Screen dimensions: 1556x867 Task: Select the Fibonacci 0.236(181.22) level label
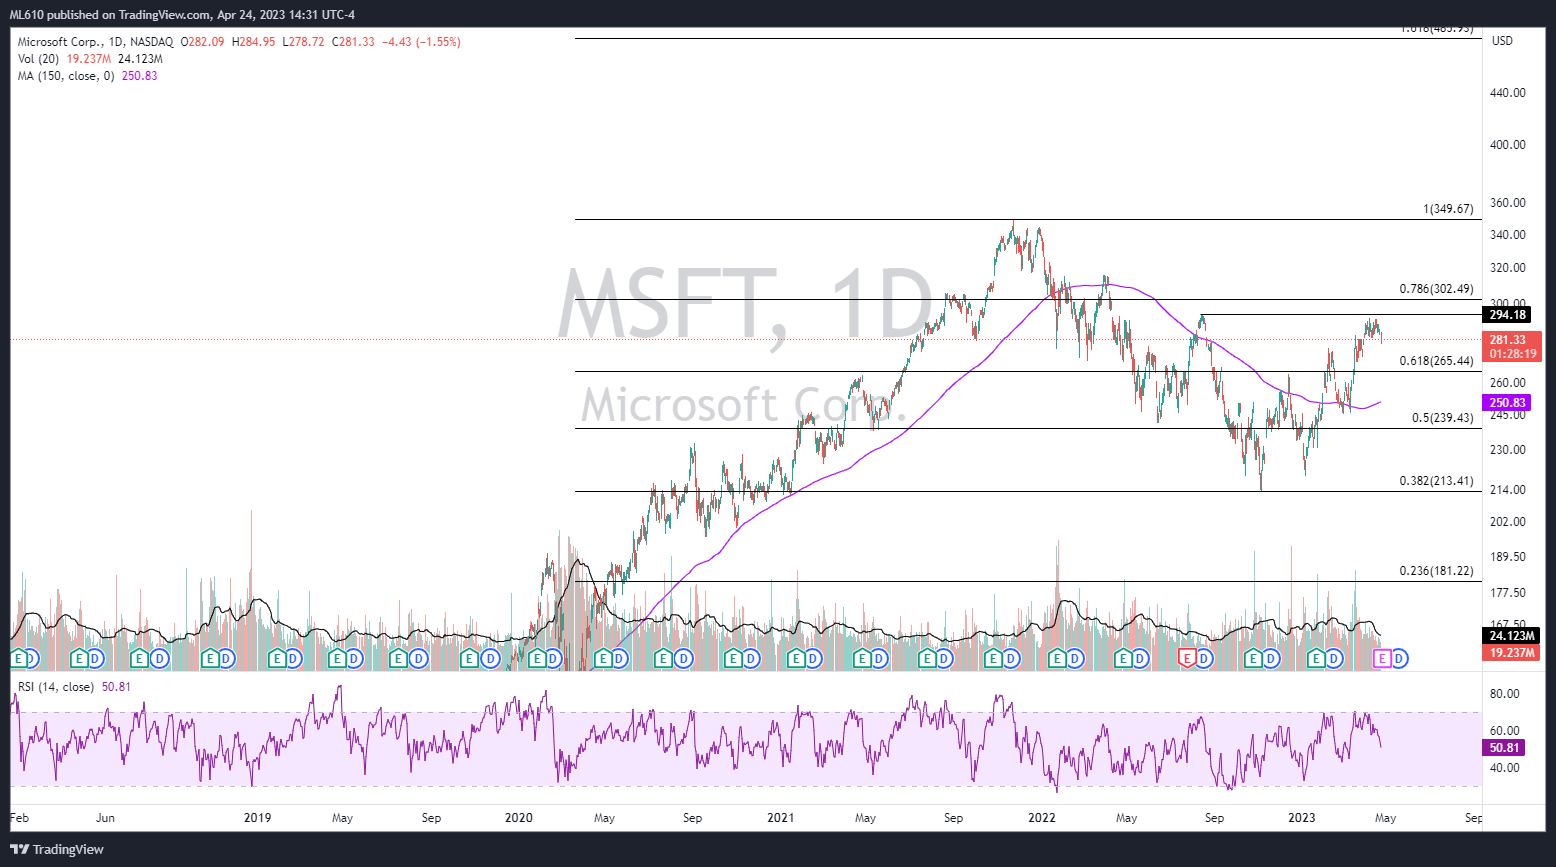pyautogui.click(x=1436, y=571)
